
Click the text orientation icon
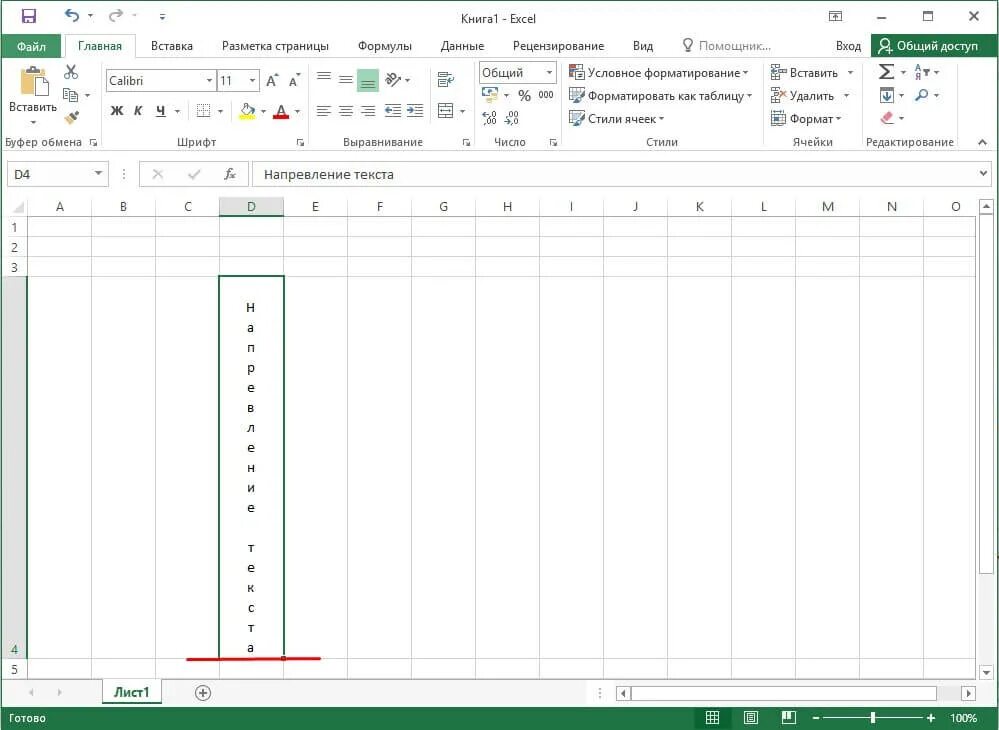[x=393, y=80]
